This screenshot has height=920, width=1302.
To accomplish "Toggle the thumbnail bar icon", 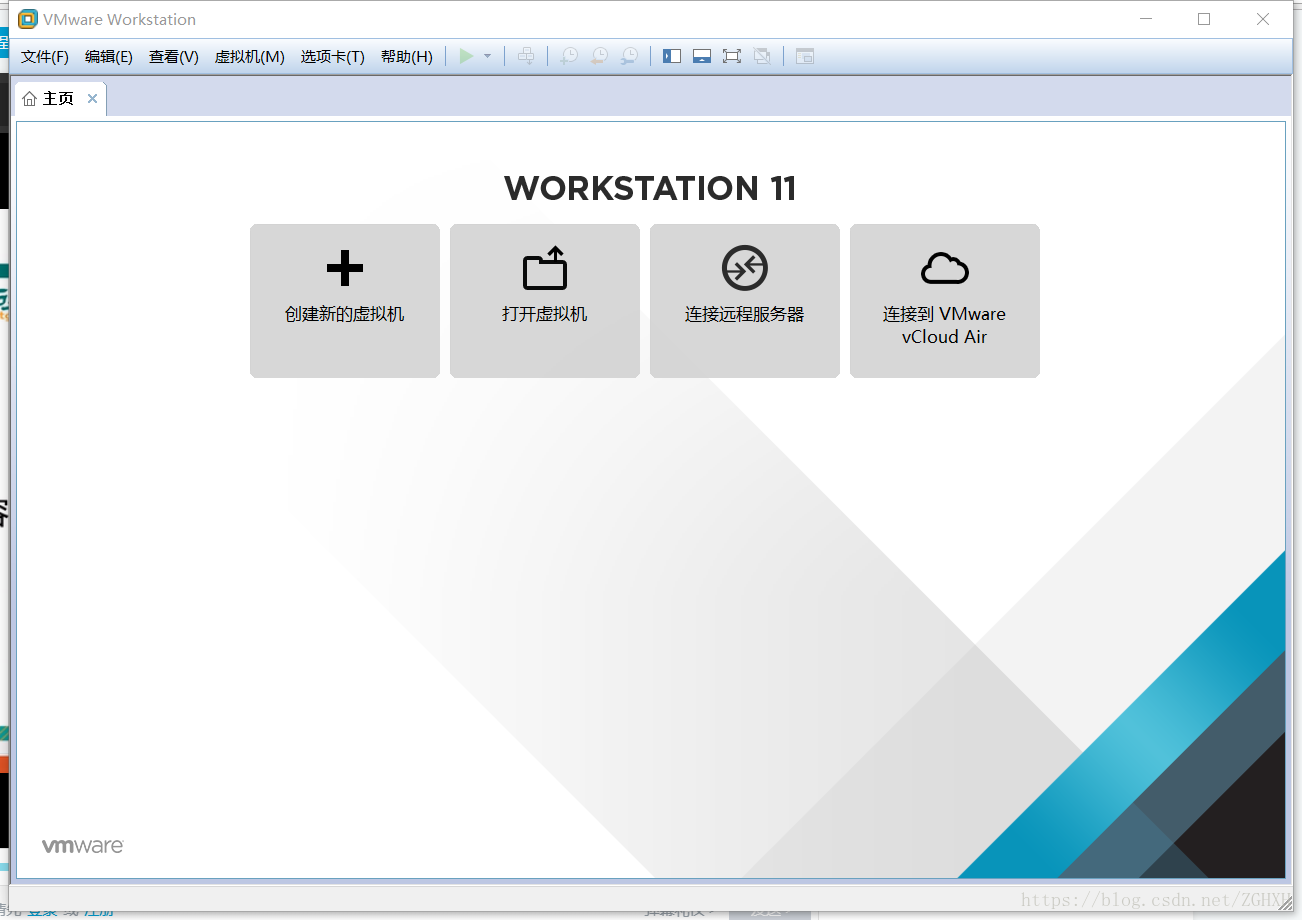I will click(702, 56).
